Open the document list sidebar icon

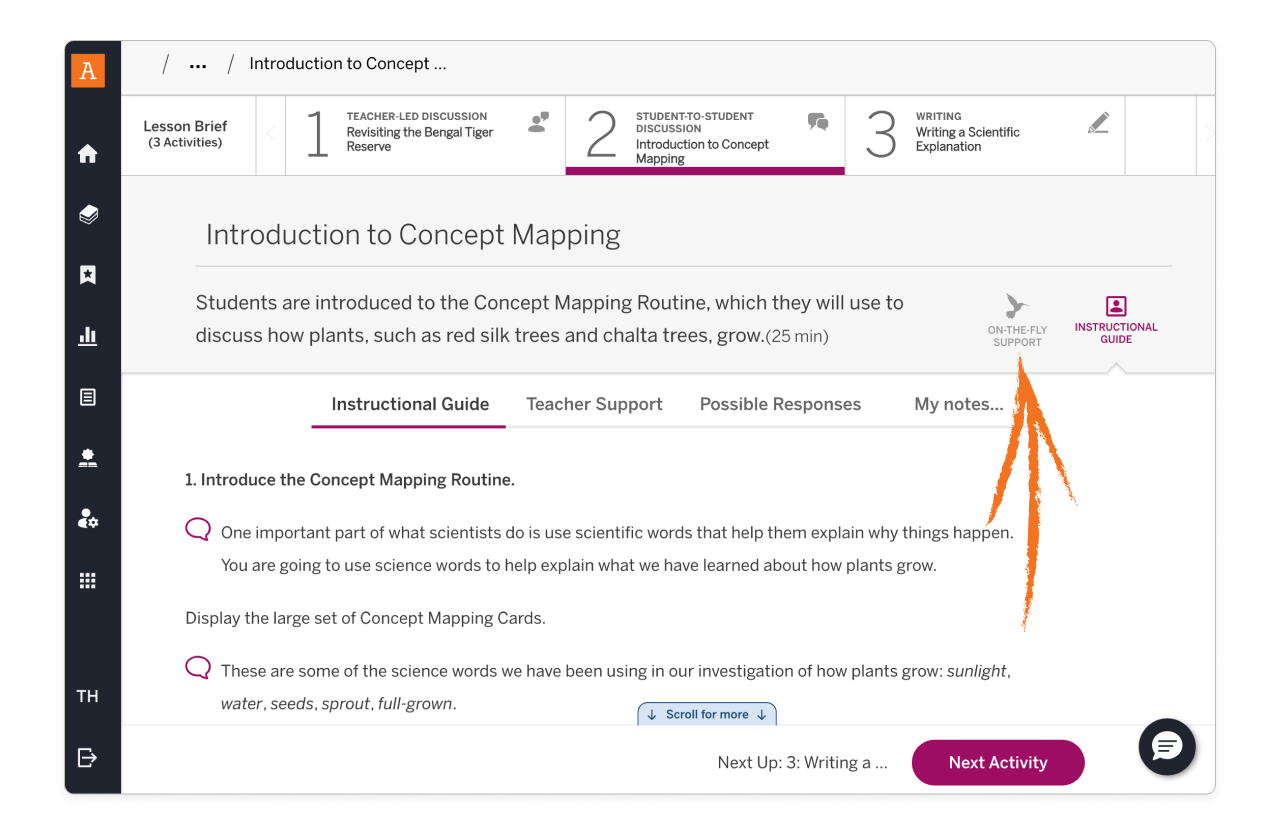(88, 397)
